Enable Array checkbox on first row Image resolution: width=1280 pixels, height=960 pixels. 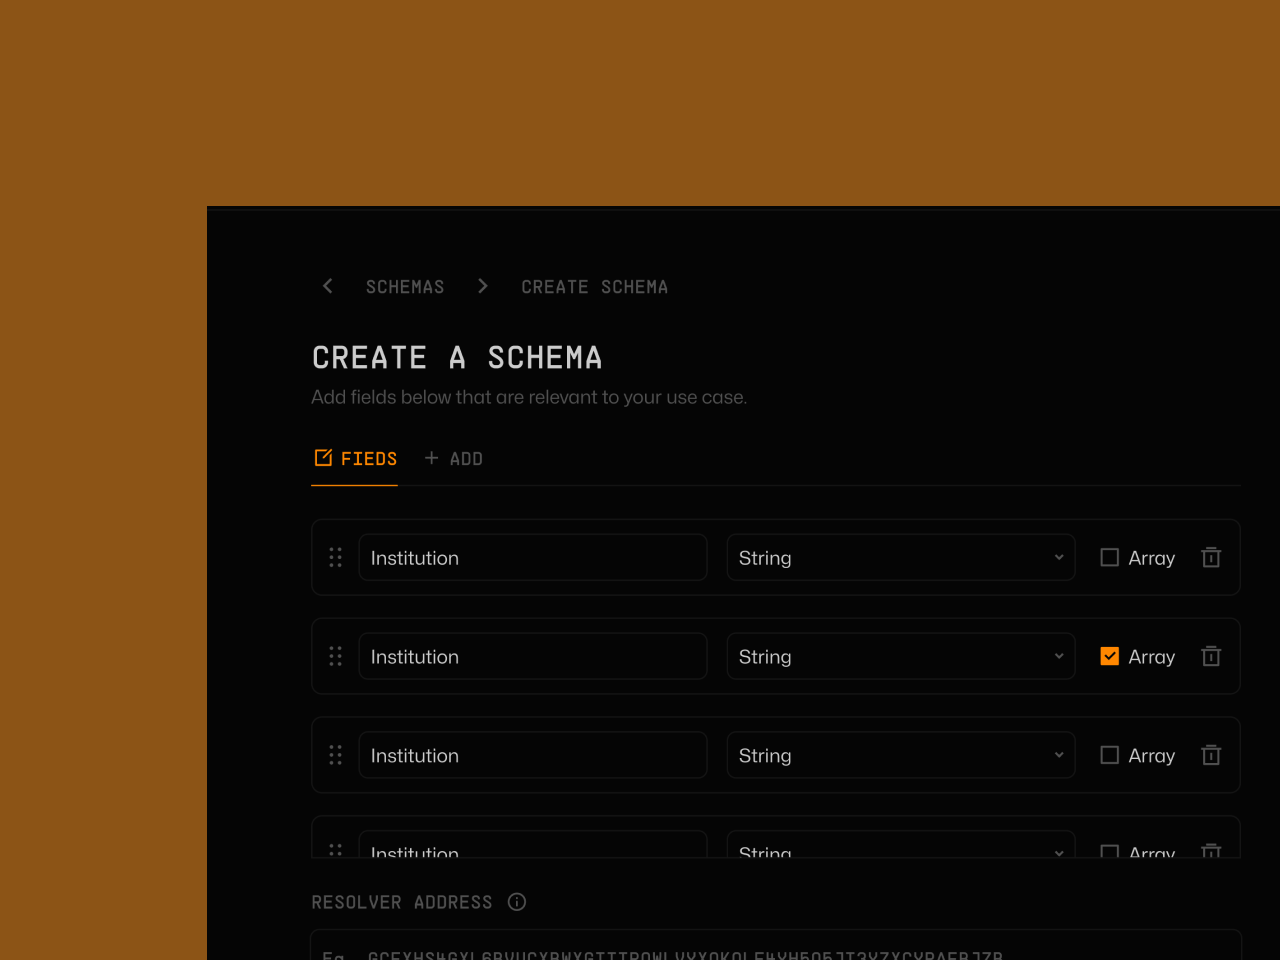1109,558
